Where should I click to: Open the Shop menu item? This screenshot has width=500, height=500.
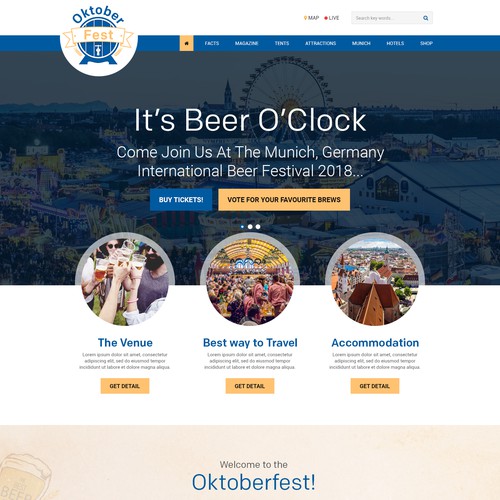point(426,43)
